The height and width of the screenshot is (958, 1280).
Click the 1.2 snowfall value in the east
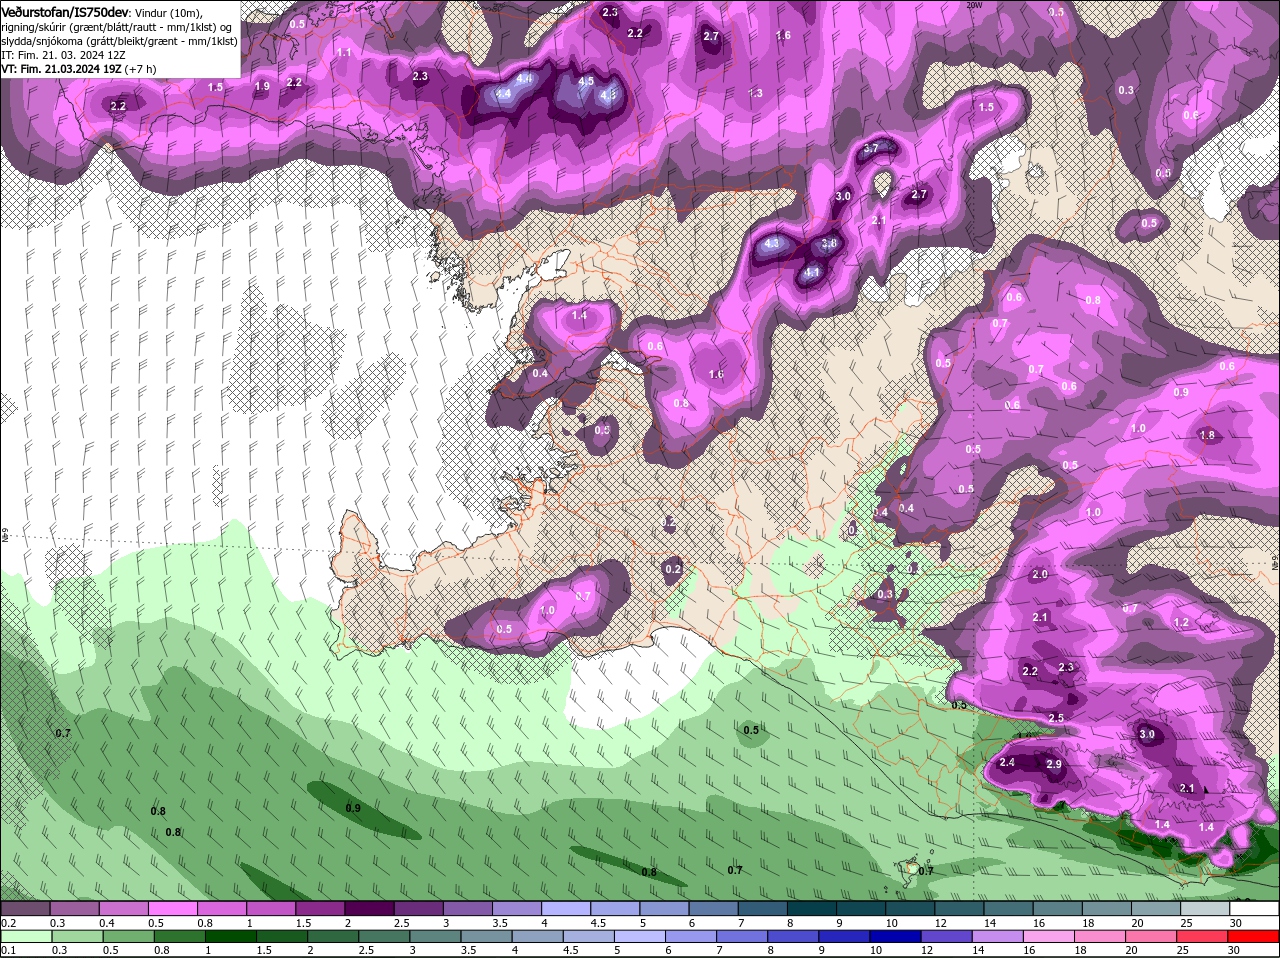(x=1181, y=622)
